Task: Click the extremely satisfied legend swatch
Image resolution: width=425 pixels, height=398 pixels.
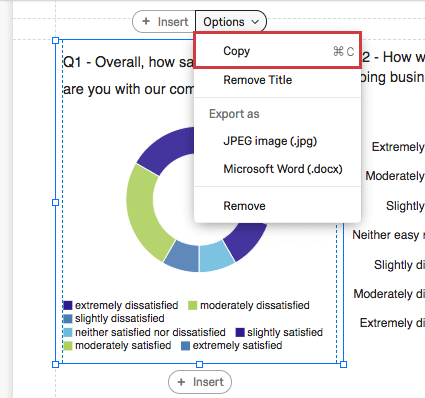Action: point(185,346)
